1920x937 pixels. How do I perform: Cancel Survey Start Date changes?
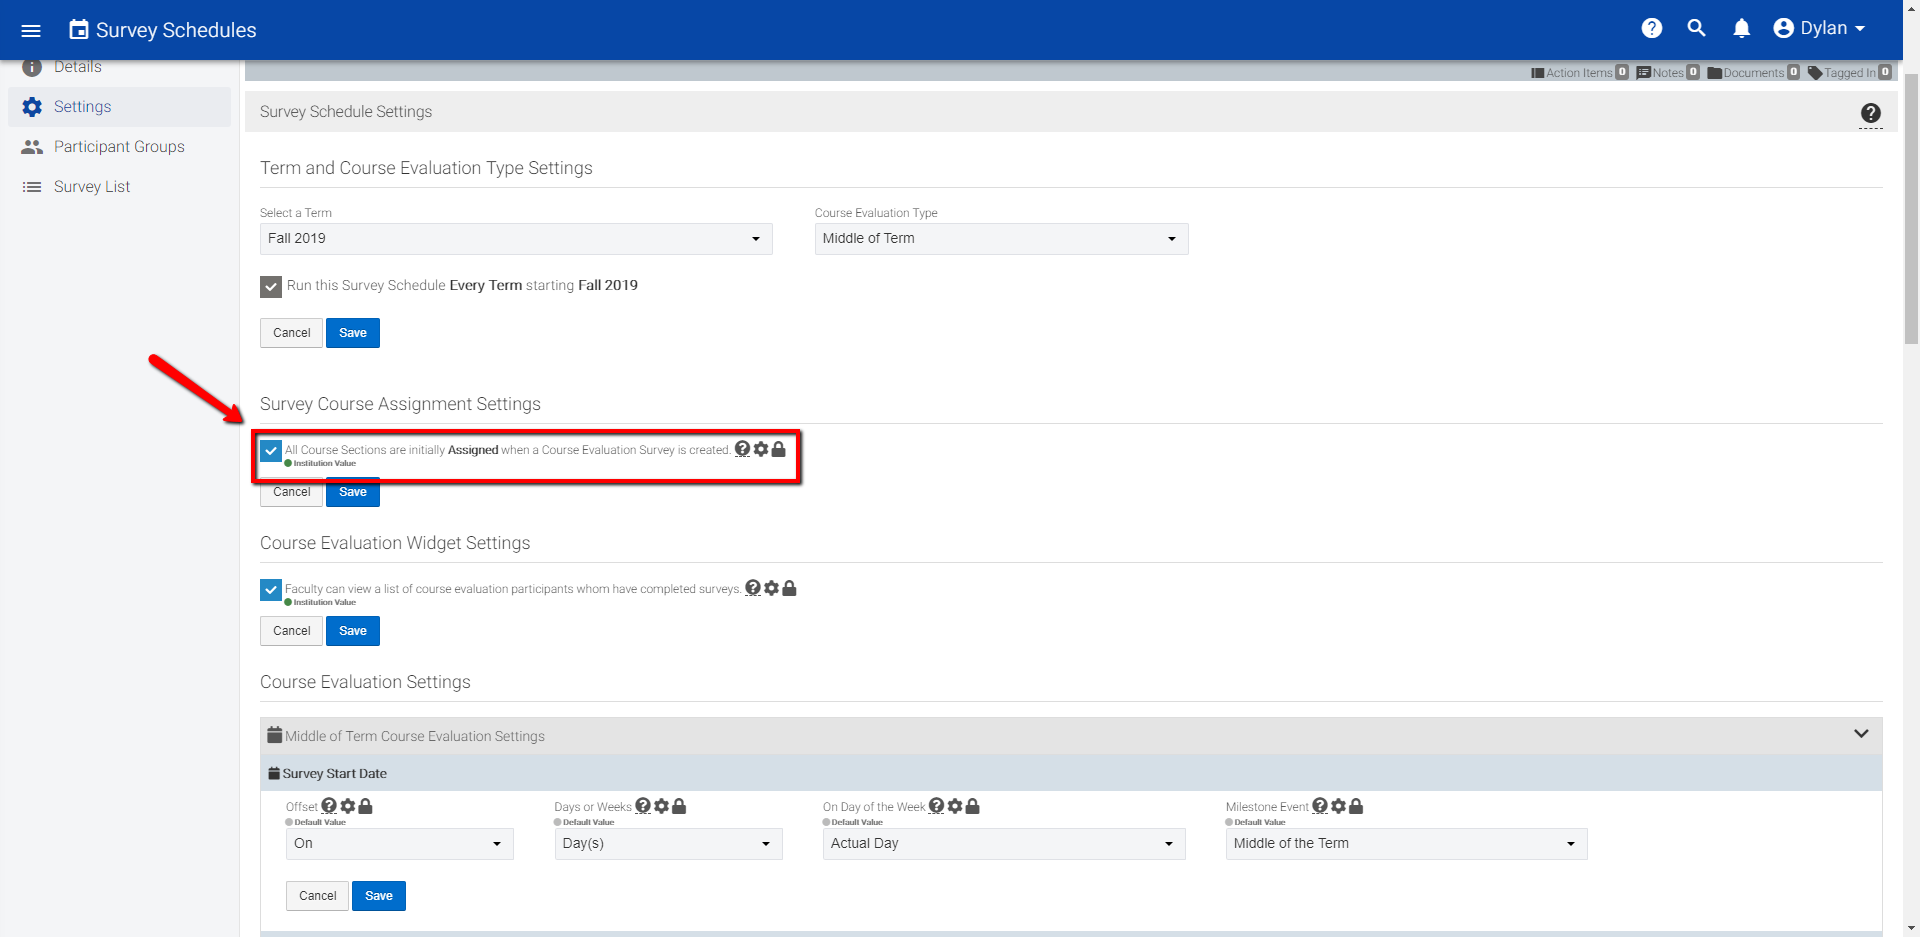pyautogui.click(x=317, y=896)
